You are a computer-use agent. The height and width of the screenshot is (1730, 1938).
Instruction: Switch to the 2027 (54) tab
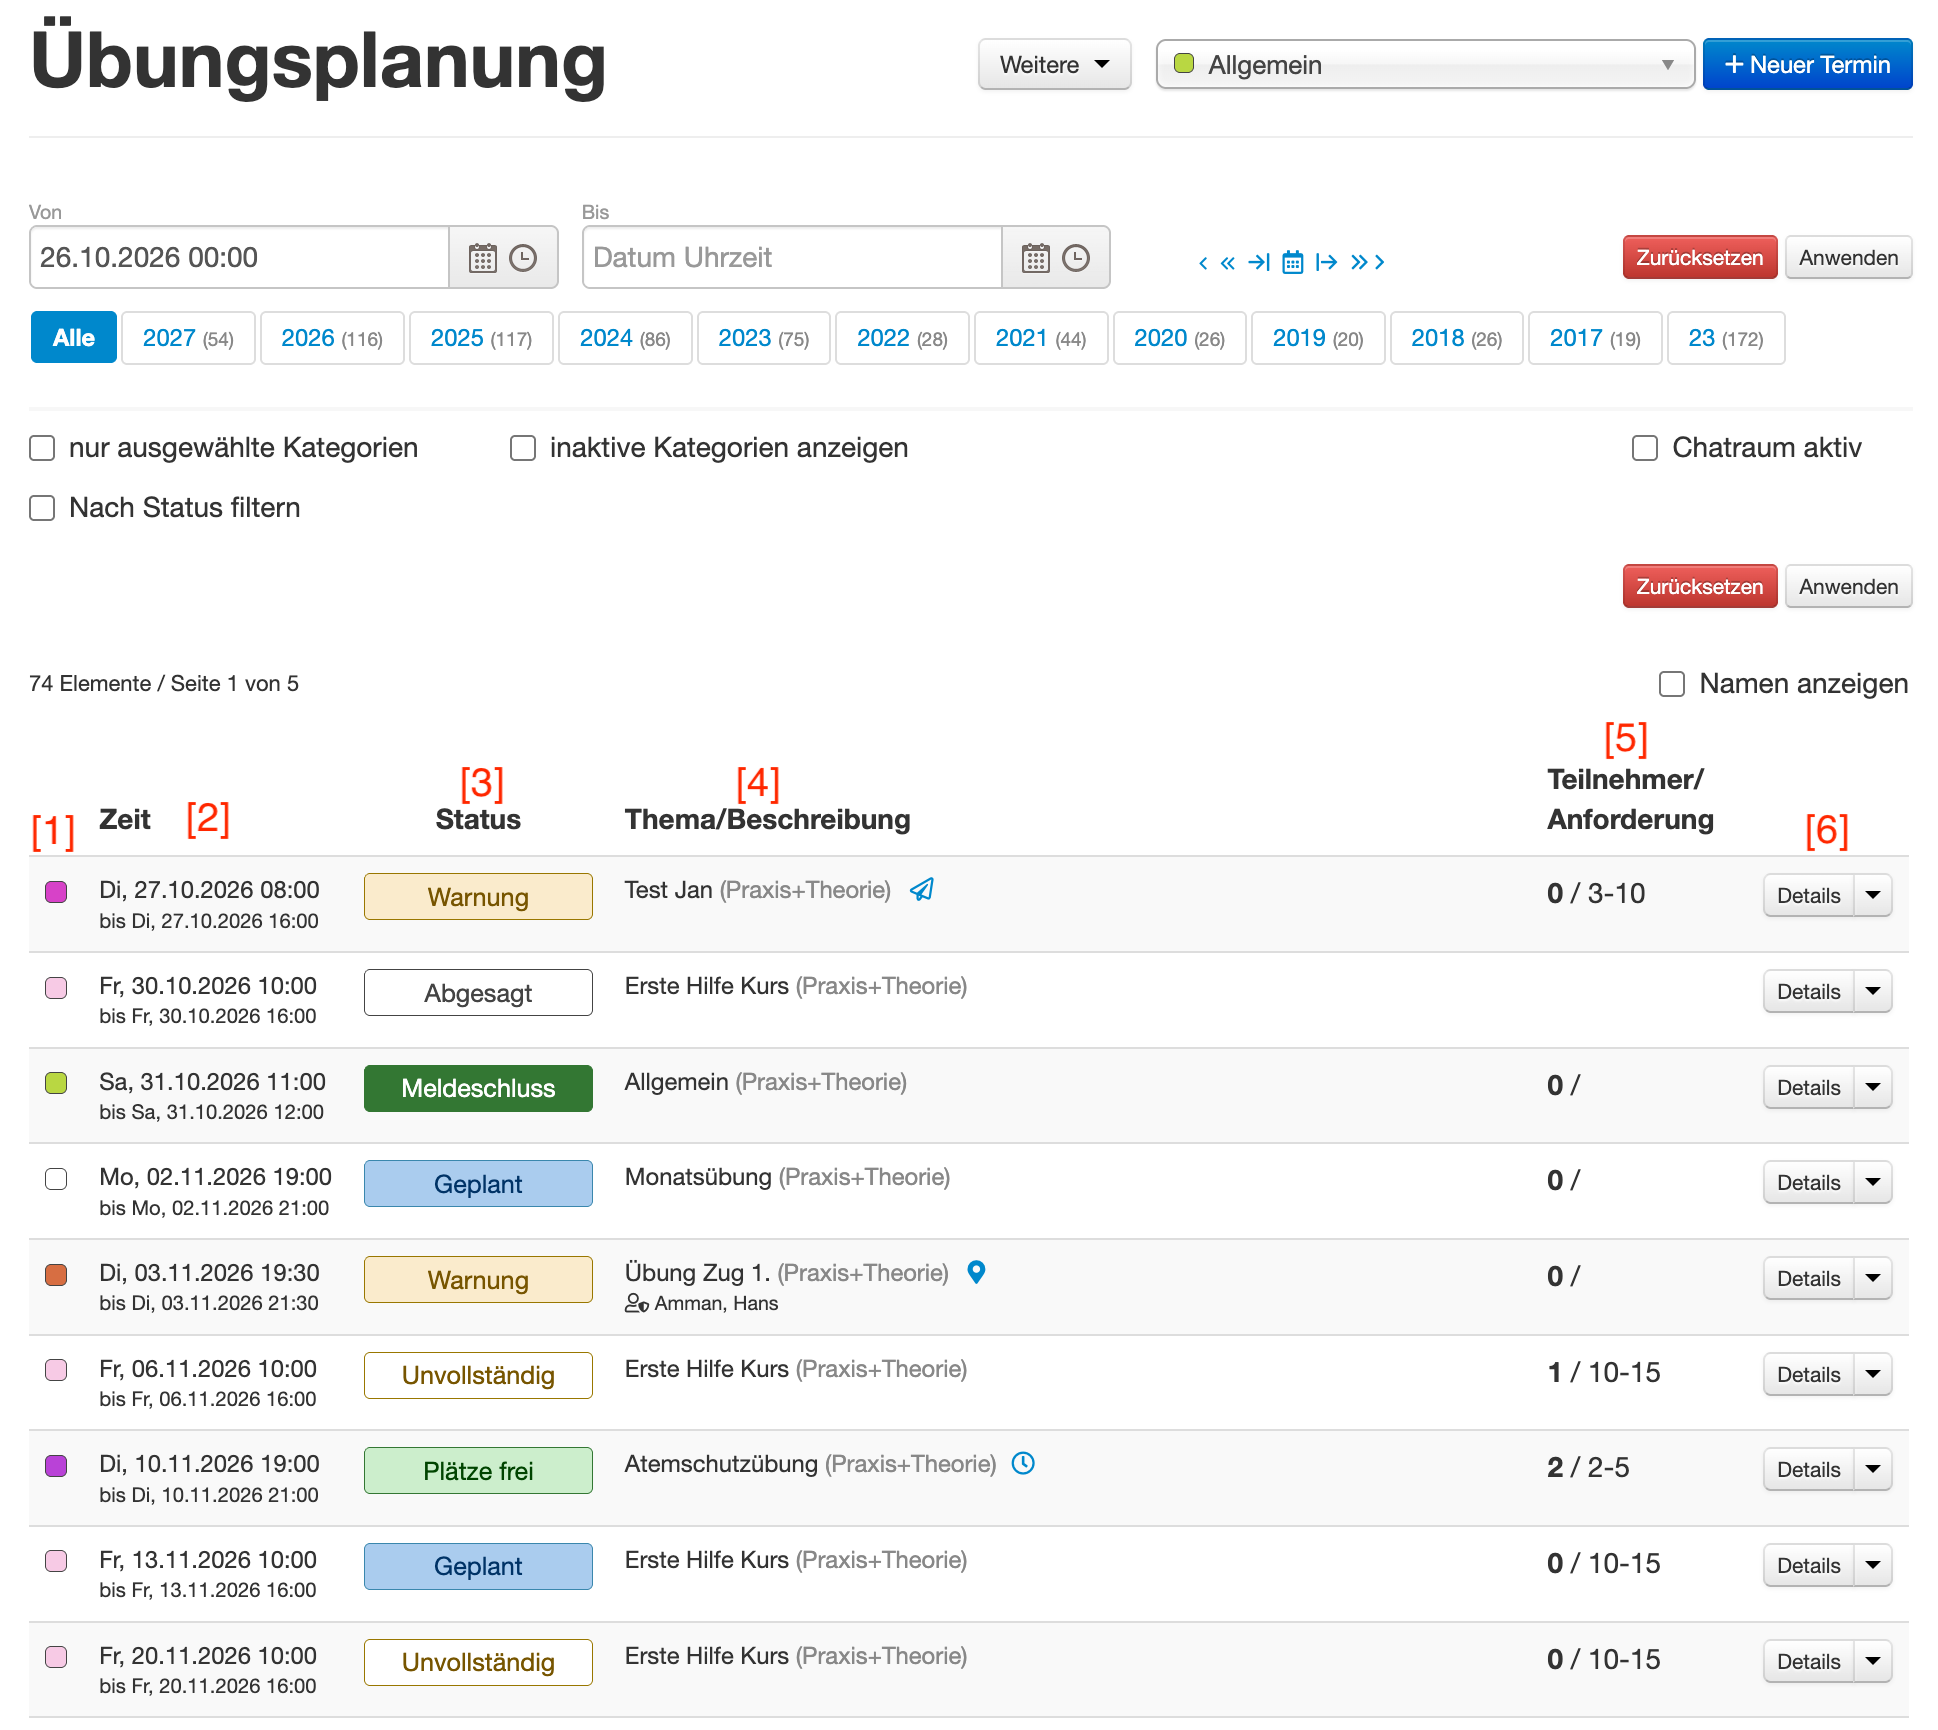tap(188, 338)
